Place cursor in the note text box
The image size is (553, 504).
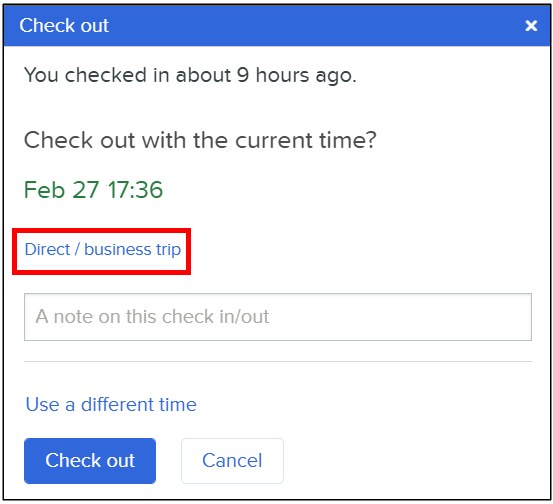(278, 317)
